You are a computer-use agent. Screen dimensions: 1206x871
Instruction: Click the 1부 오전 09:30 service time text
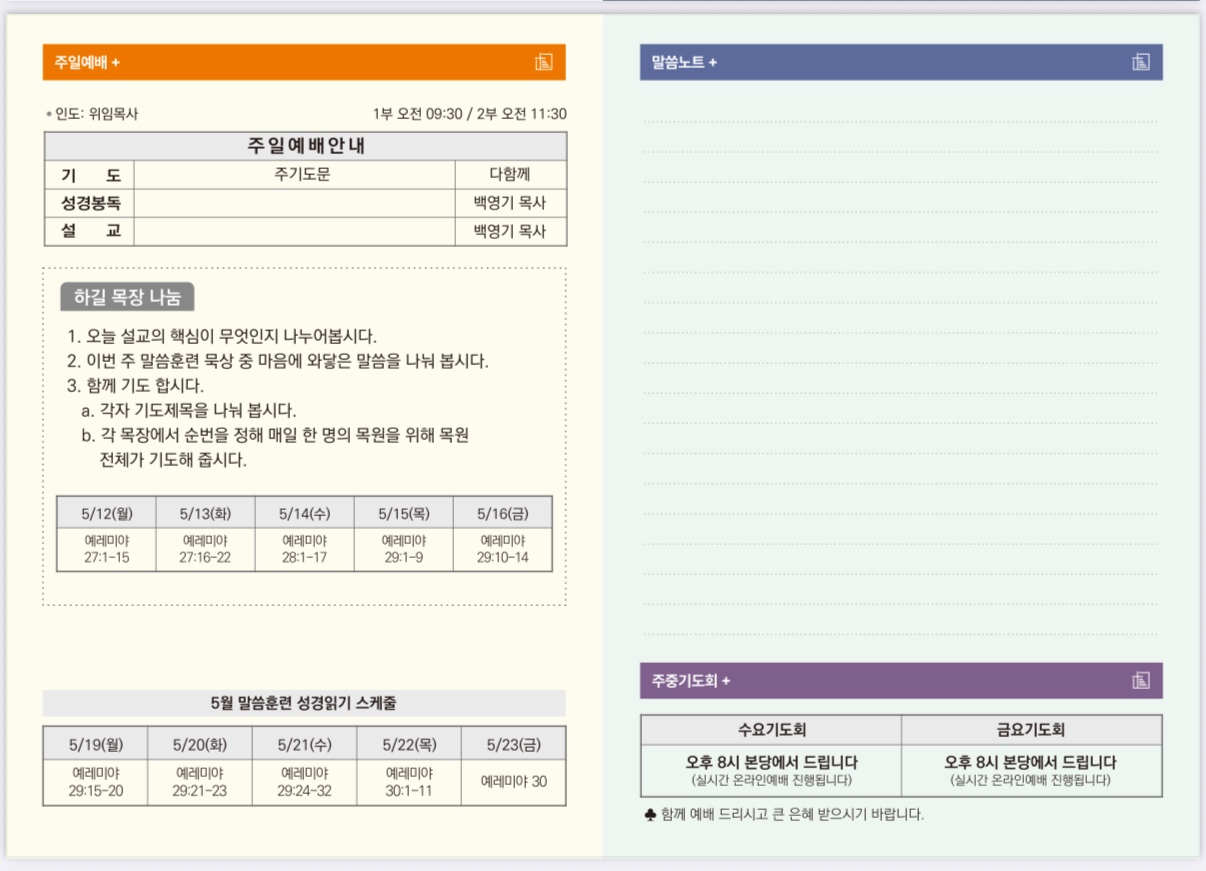pos(417,114)
